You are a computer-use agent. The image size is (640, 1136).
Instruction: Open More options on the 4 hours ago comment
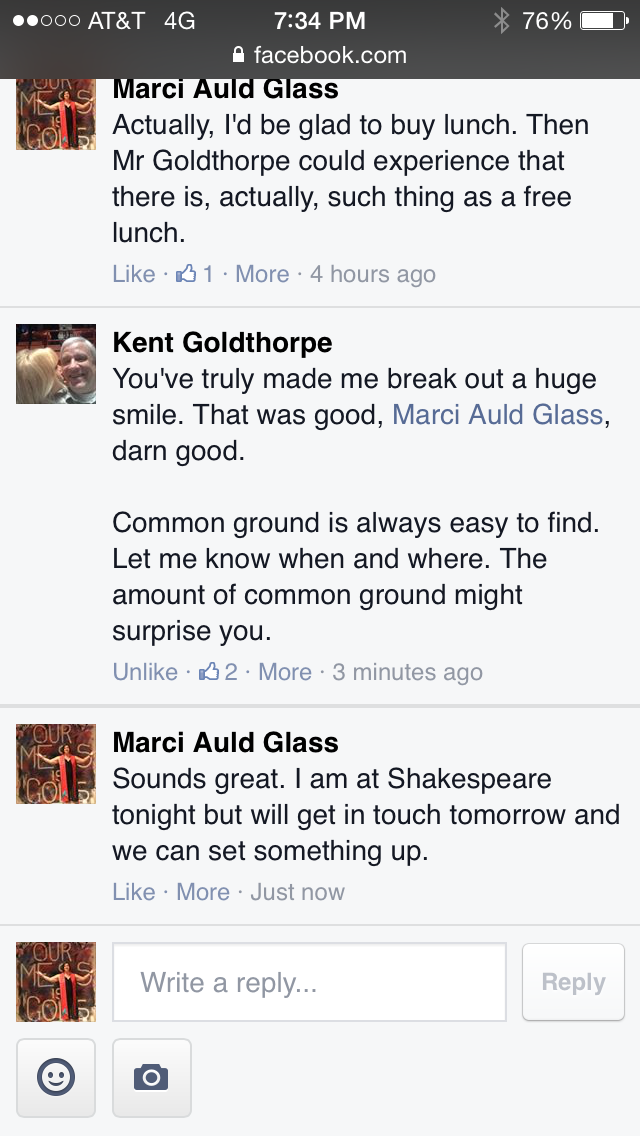pyautogui.click(x=262, y=274)
